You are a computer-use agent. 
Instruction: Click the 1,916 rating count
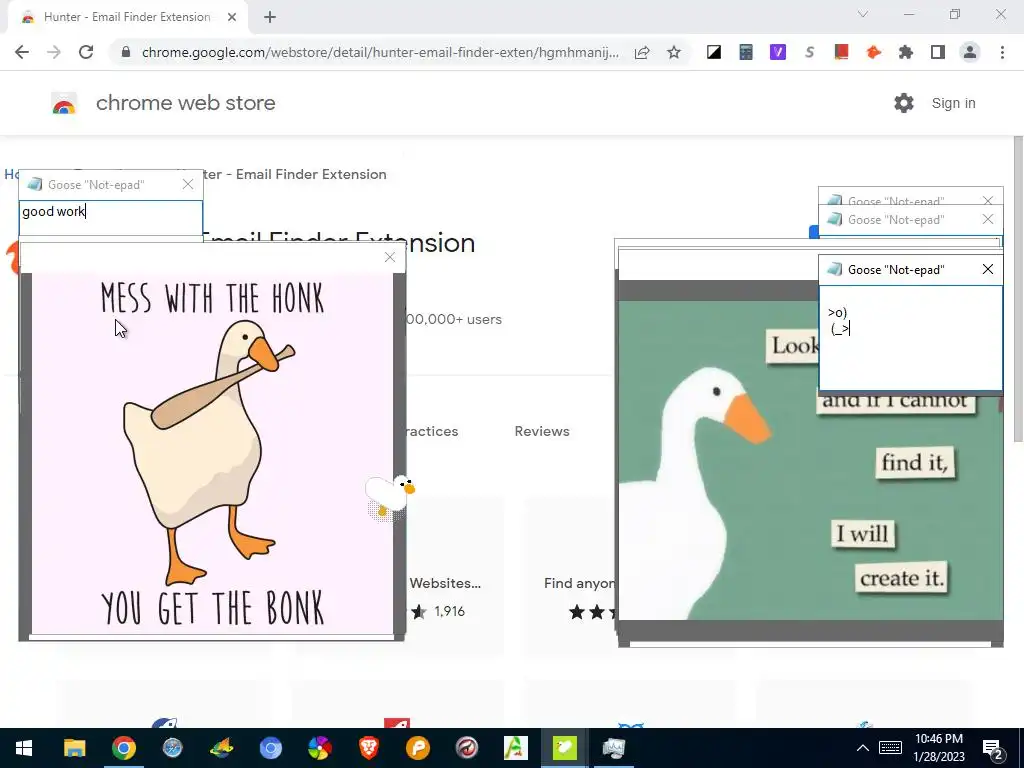[x=449, y=611]
